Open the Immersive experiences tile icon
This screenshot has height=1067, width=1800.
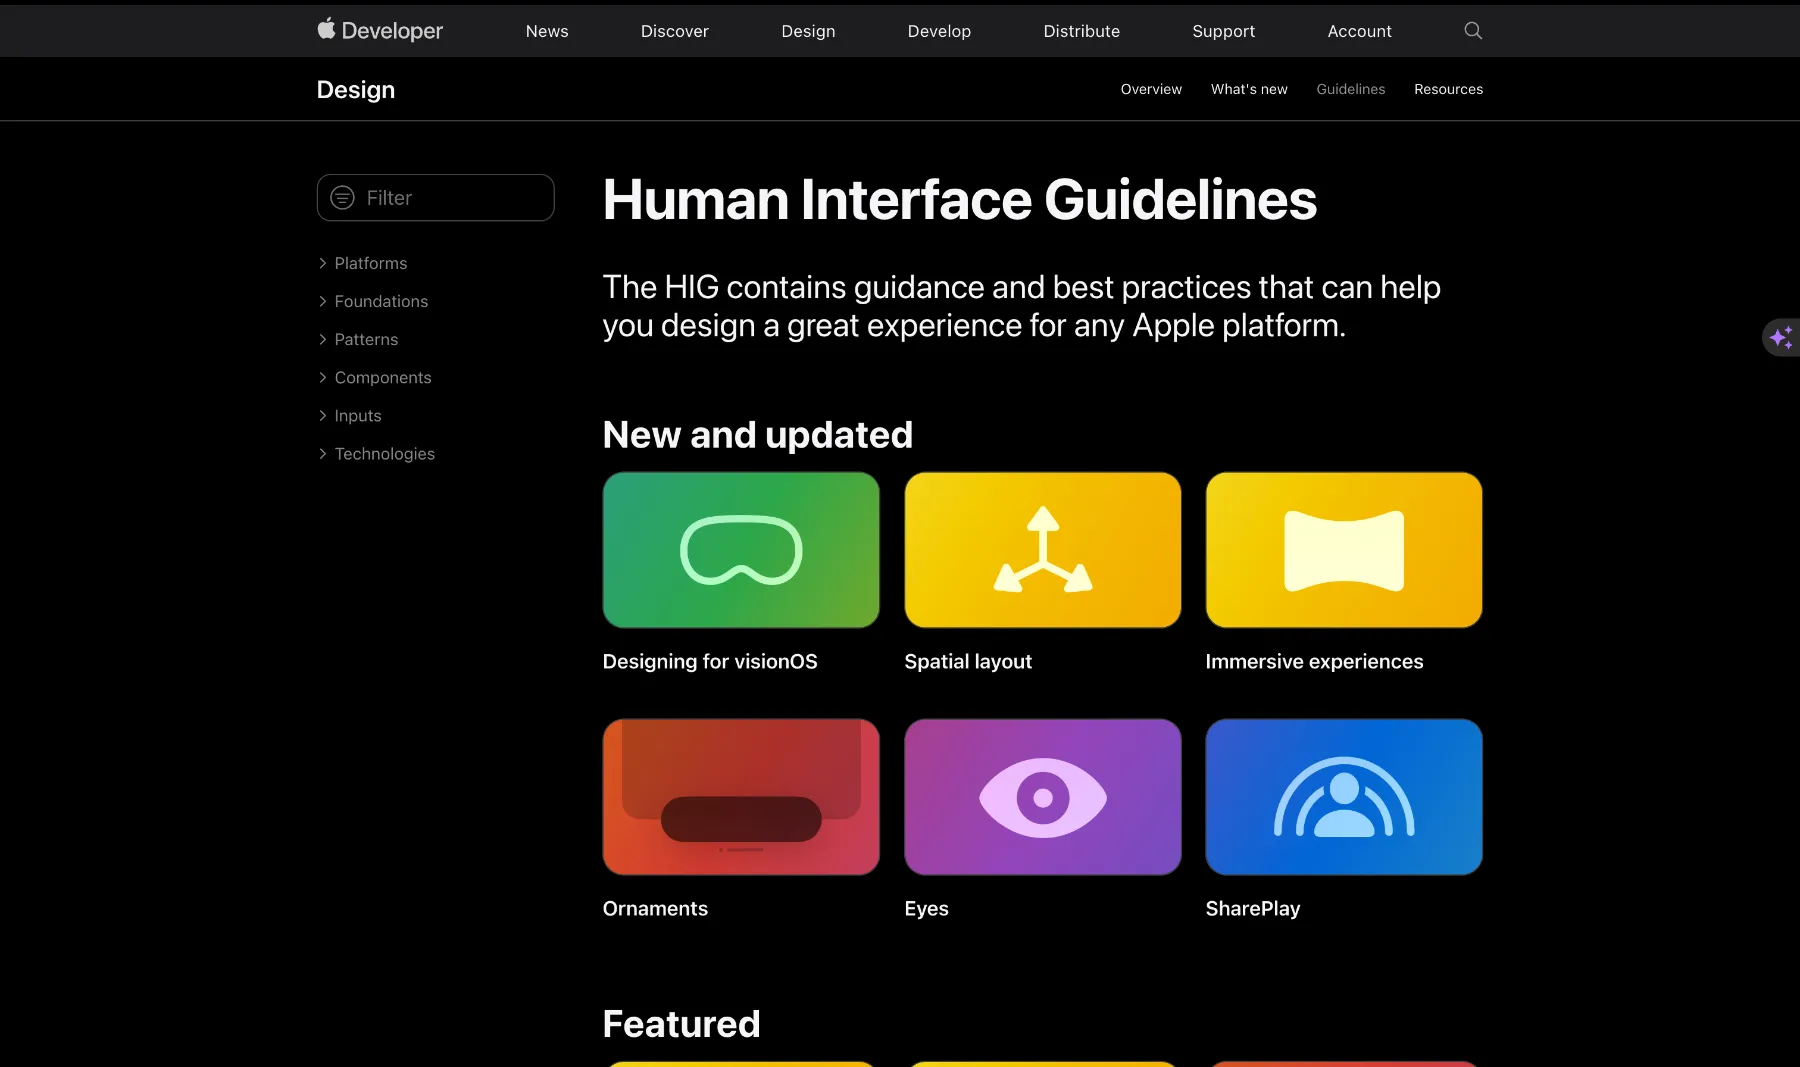point(1343,550)
